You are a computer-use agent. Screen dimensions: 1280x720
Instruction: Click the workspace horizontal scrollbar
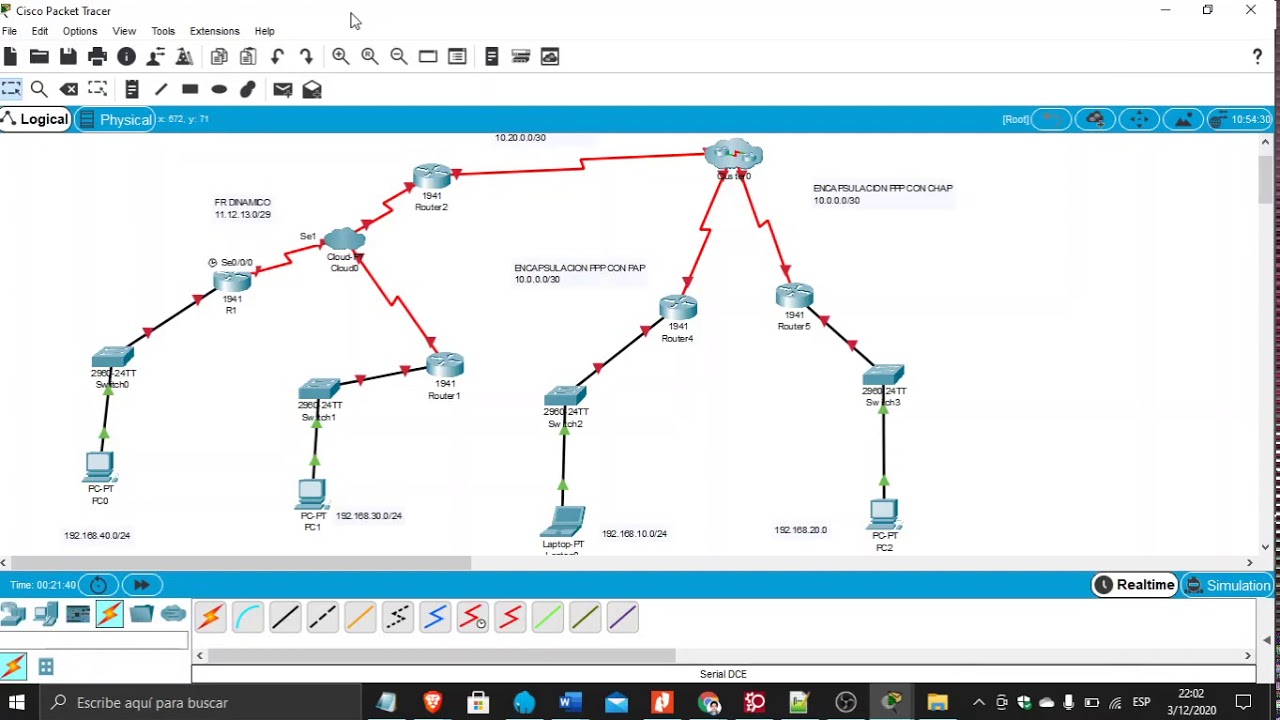[241, 563]
